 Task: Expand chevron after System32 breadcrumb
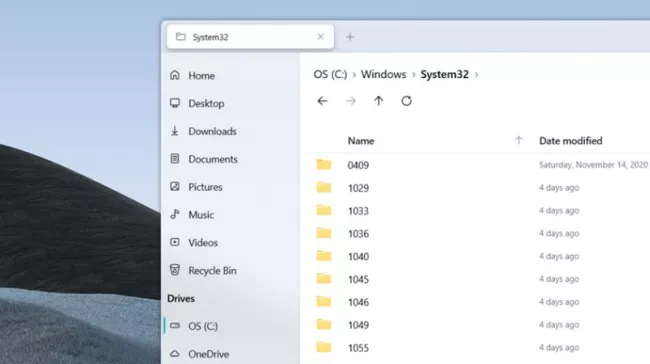point(476,75)
